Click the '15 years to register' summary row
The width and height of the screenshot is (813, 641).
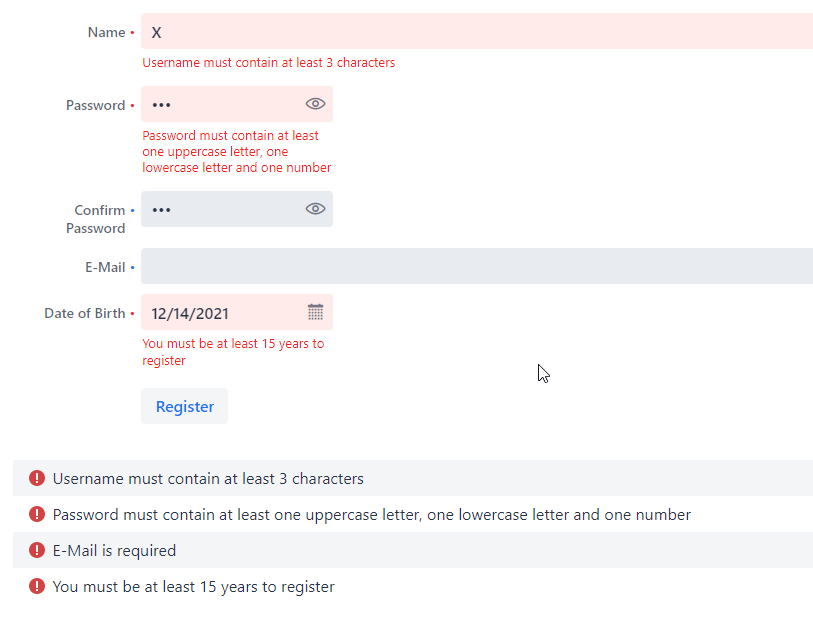[413, 586]
